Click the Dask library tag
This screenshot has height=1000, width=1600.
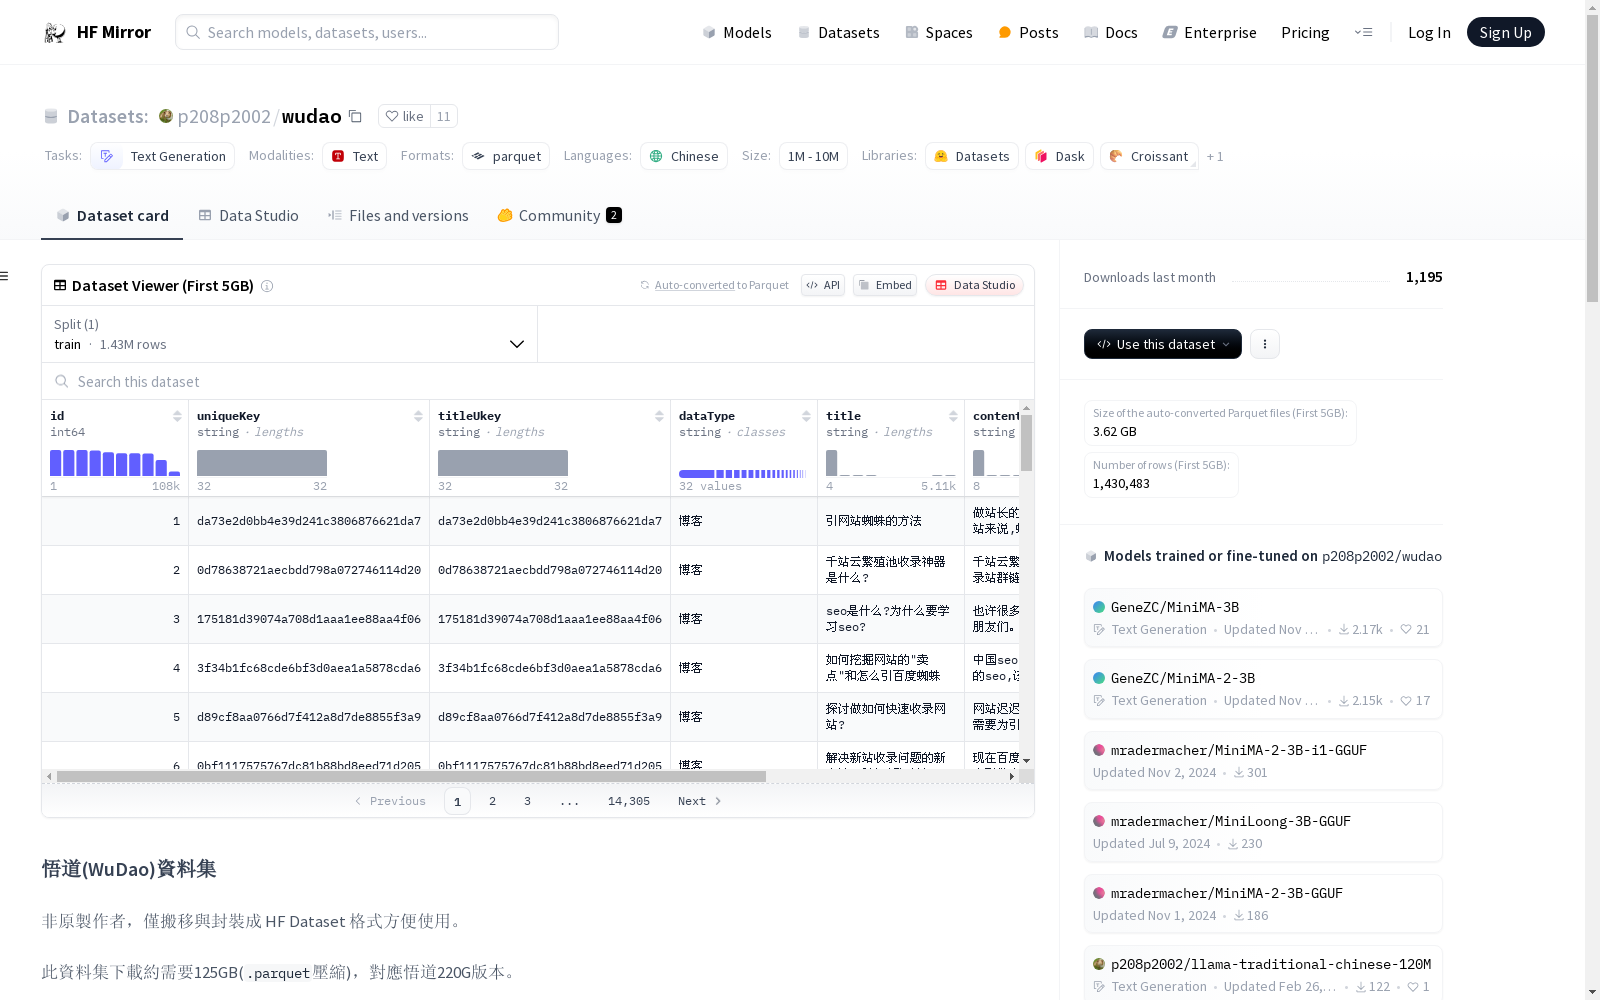coord(1059,156)
